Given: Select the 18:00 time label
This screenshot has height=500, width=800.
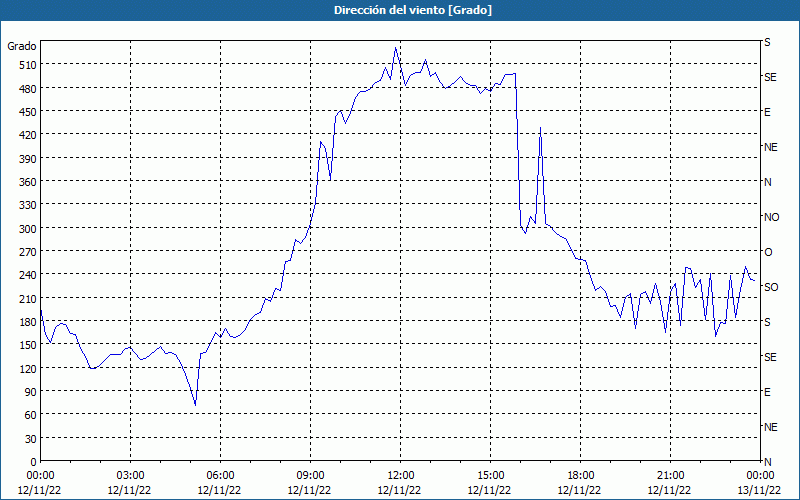Looking at the screenshot, I should (x=580, y=475).
